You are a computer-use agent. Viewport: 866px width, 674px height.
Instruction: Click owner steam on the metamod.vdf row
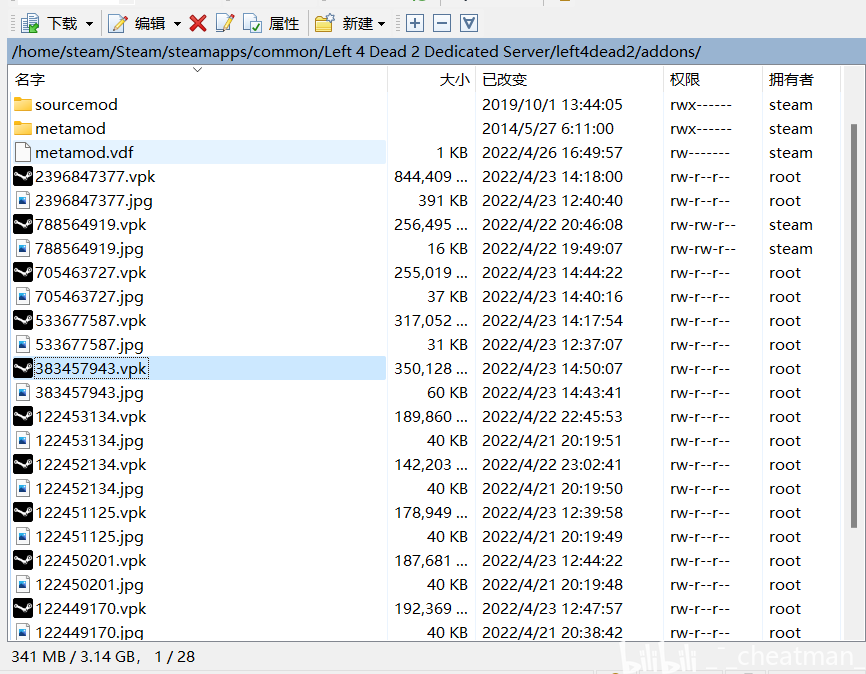point(791,152)
